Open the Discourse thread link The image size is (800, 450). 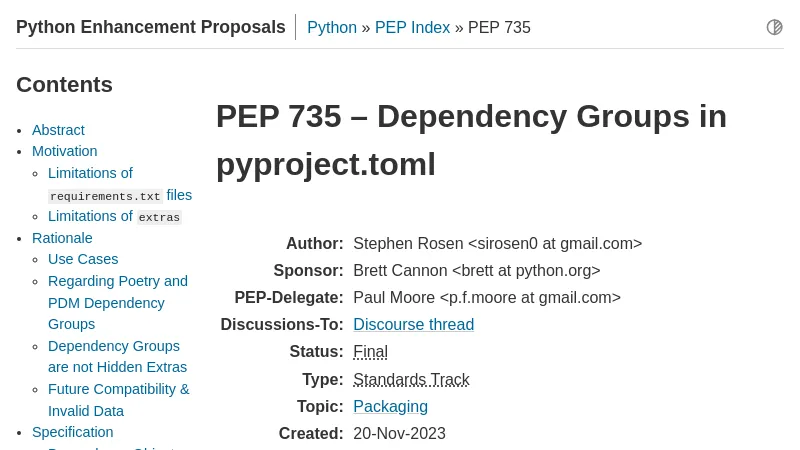[x=413, y=324]
